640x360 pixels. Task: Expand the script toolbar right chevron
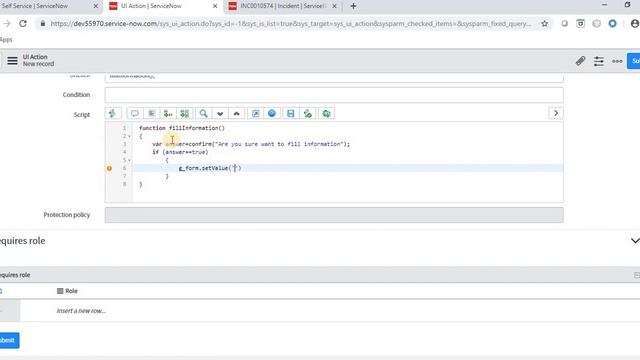click(556, 113)
